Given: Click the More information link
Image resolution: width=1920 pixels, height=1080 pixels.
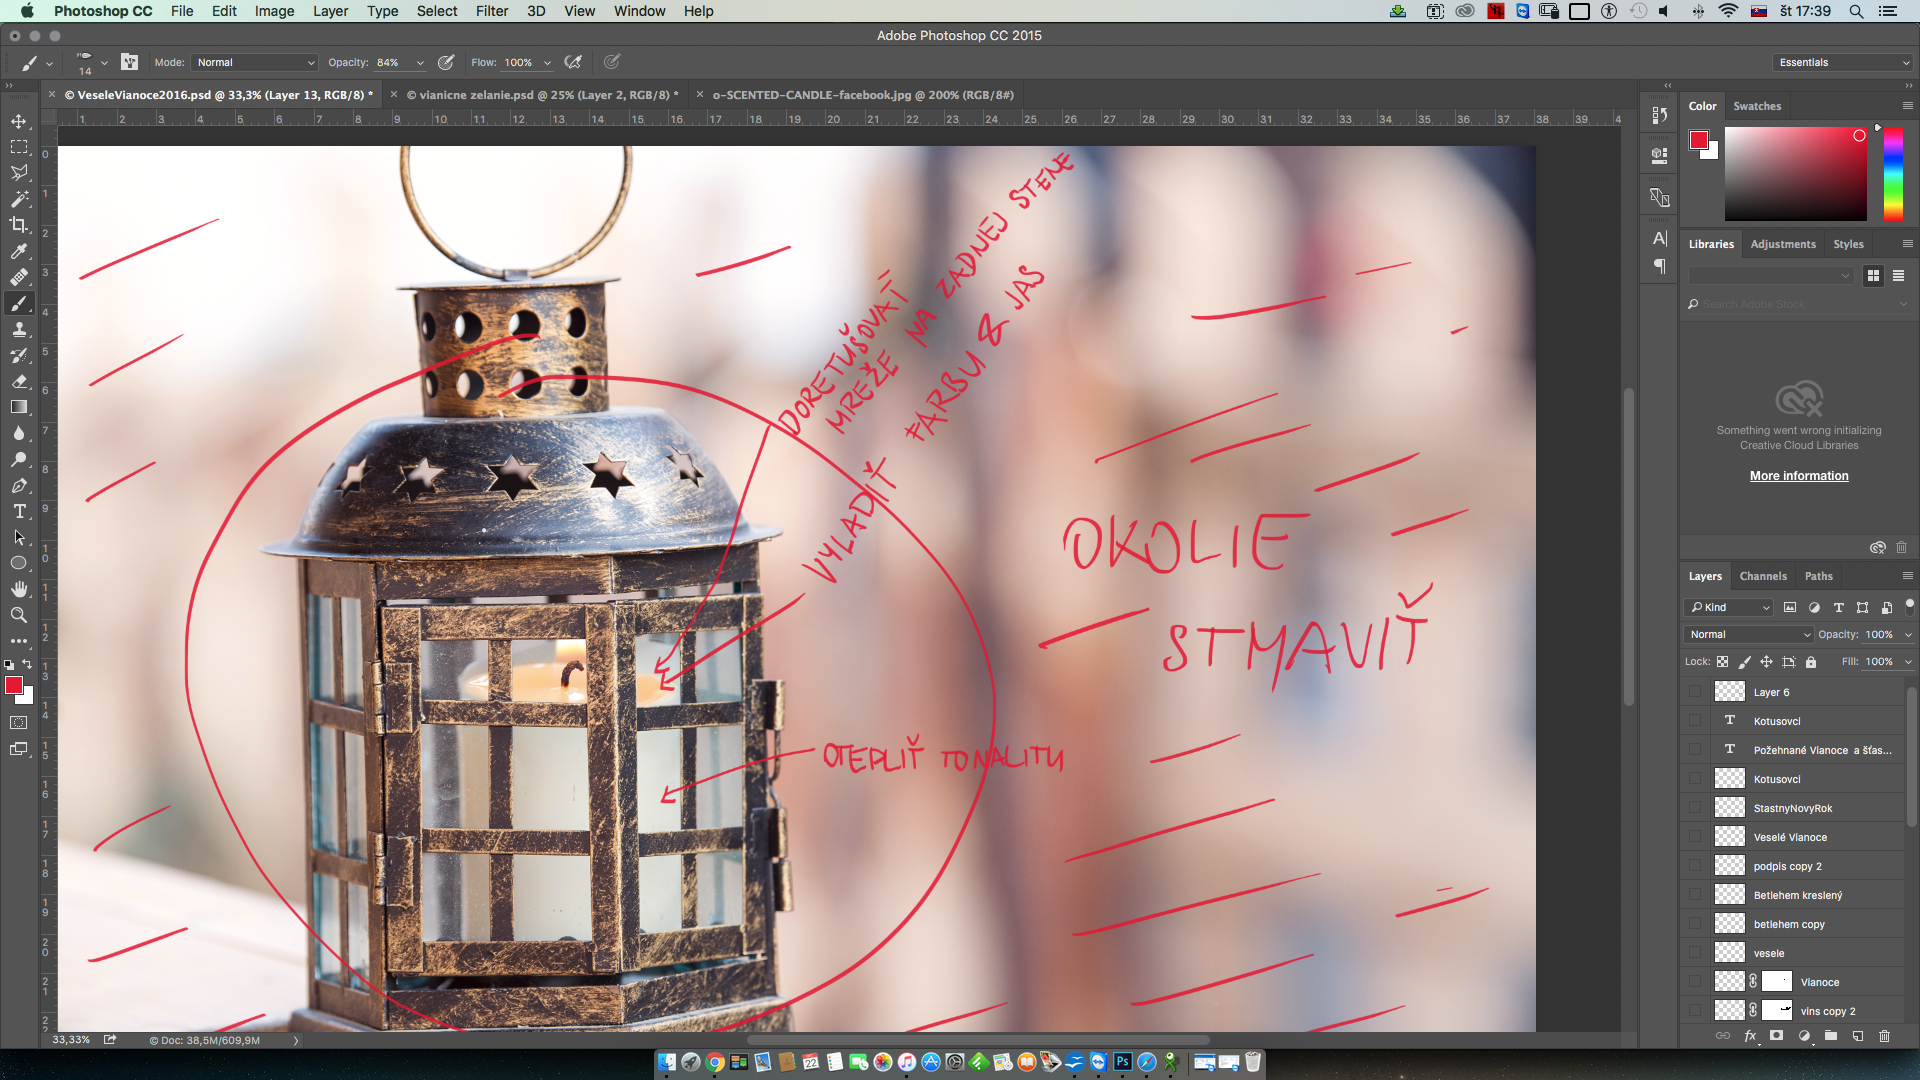Looking at the screenshot, I should 1798,476.
